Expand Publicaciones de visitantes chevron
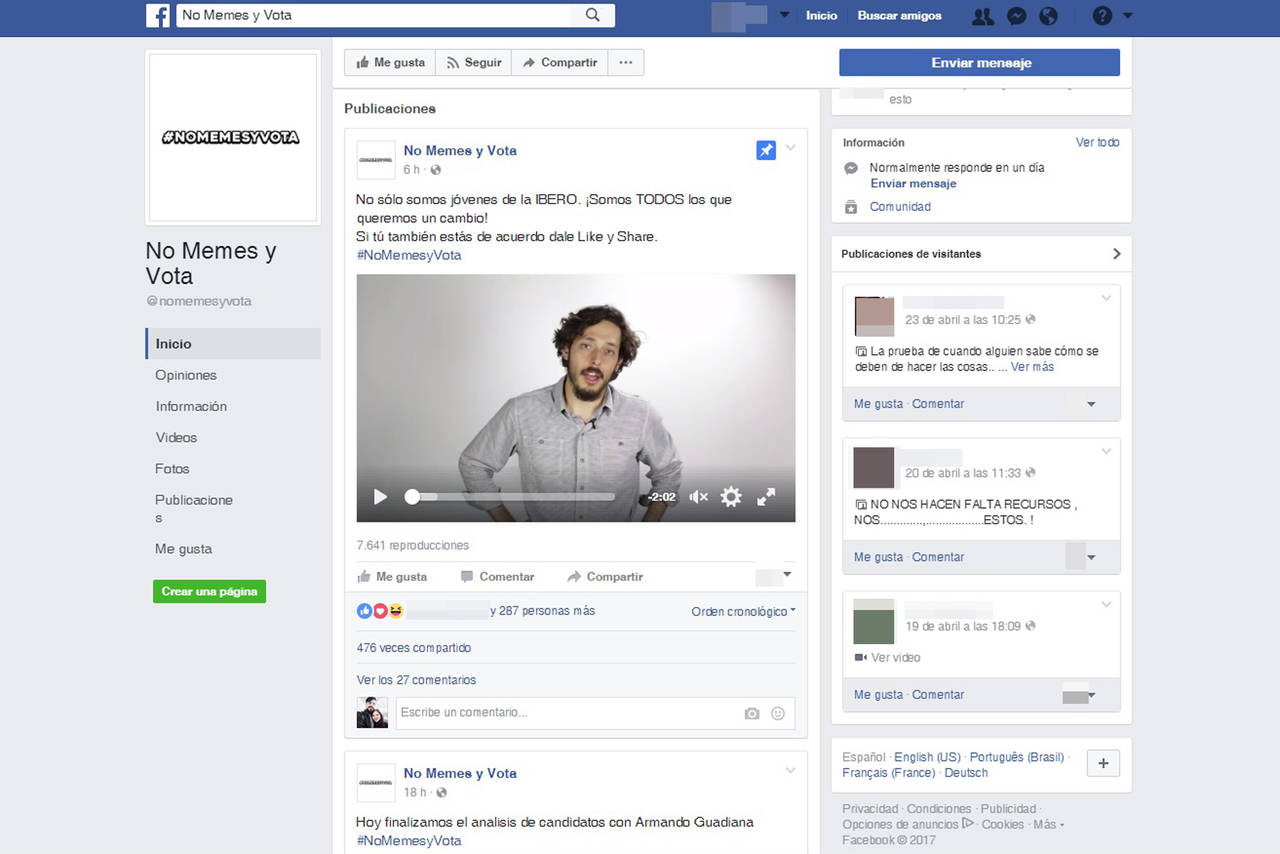This screenshot has width=1280, height=854. (x=1116, y=254)
